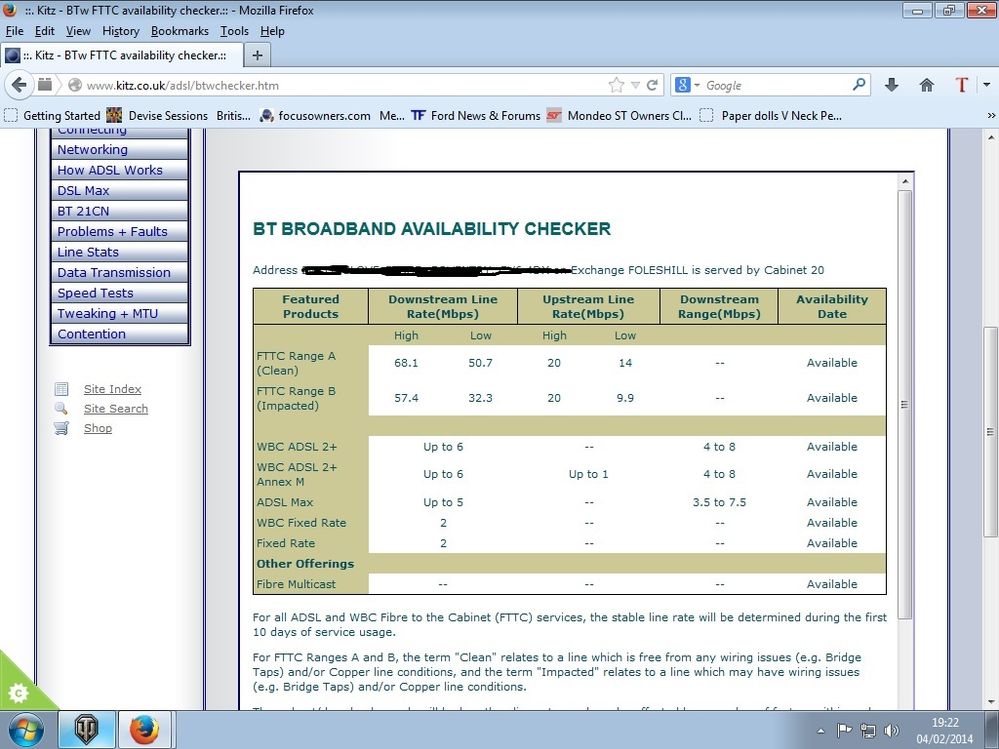999x749 pixels.
Task: Open Tweaking + MTU sidebar link
Action: pos(119,313)
